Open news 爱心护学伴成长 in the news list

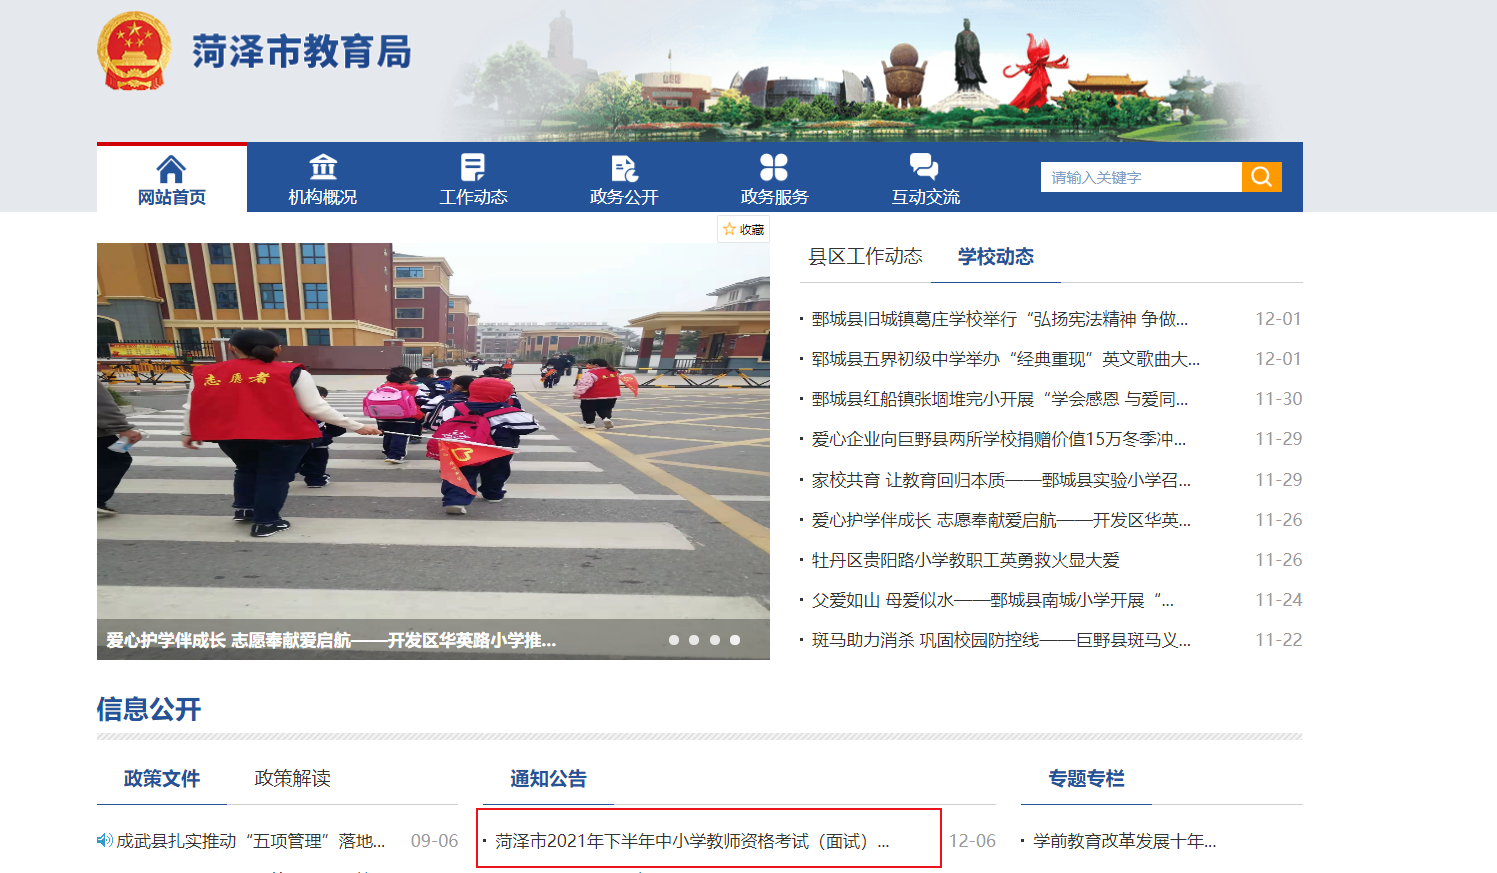click(1001, 520)
